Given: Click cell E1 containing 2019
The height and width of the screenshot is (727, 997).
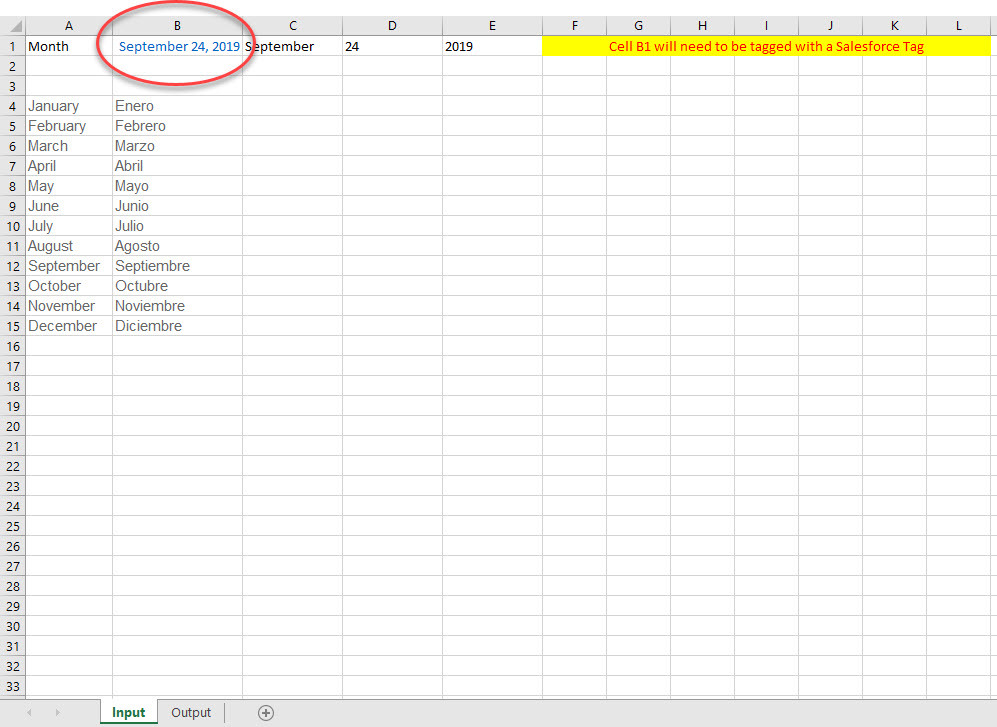Looking at the screenshot, I should coord(492,46).
